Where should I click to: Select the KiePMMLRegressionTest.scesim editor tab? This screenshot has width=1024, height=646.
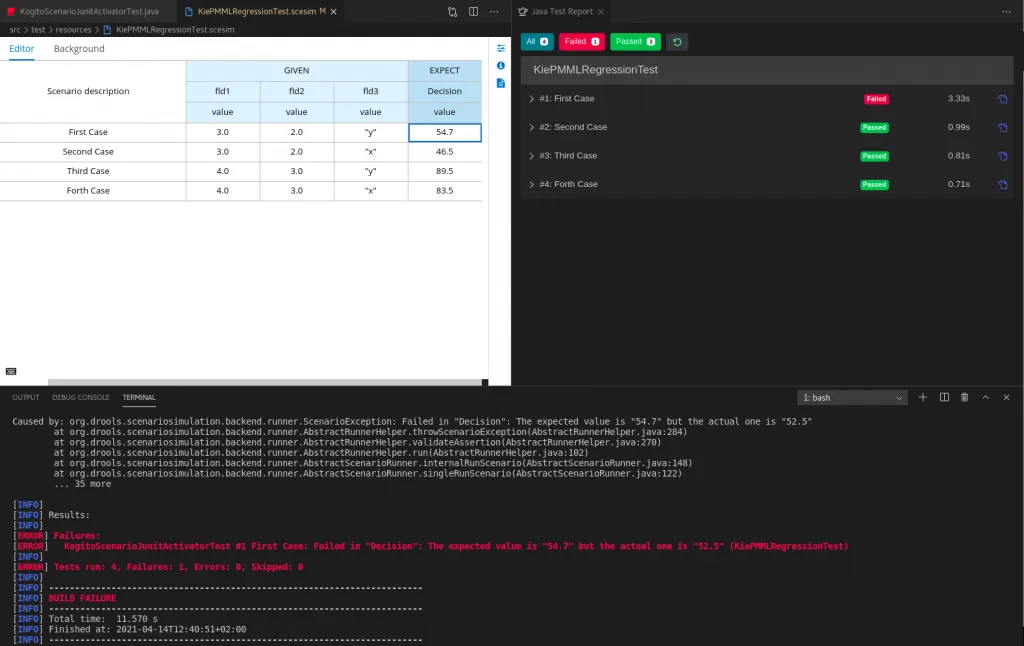[x=259, y=12]
